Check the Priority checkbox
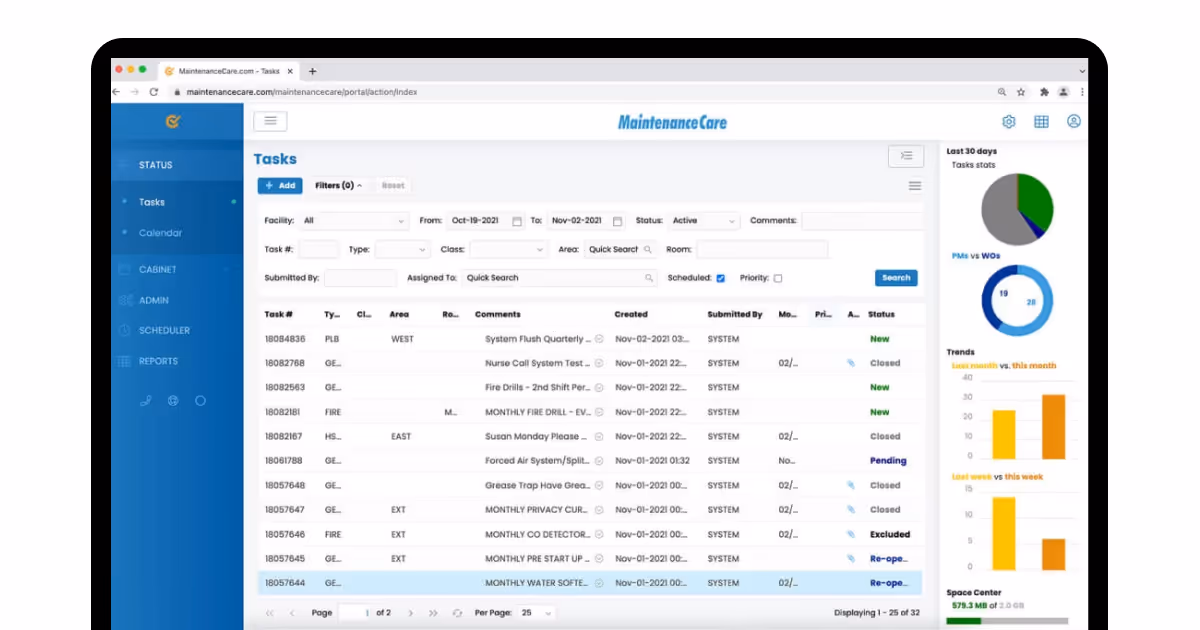 tap(778, 278)
